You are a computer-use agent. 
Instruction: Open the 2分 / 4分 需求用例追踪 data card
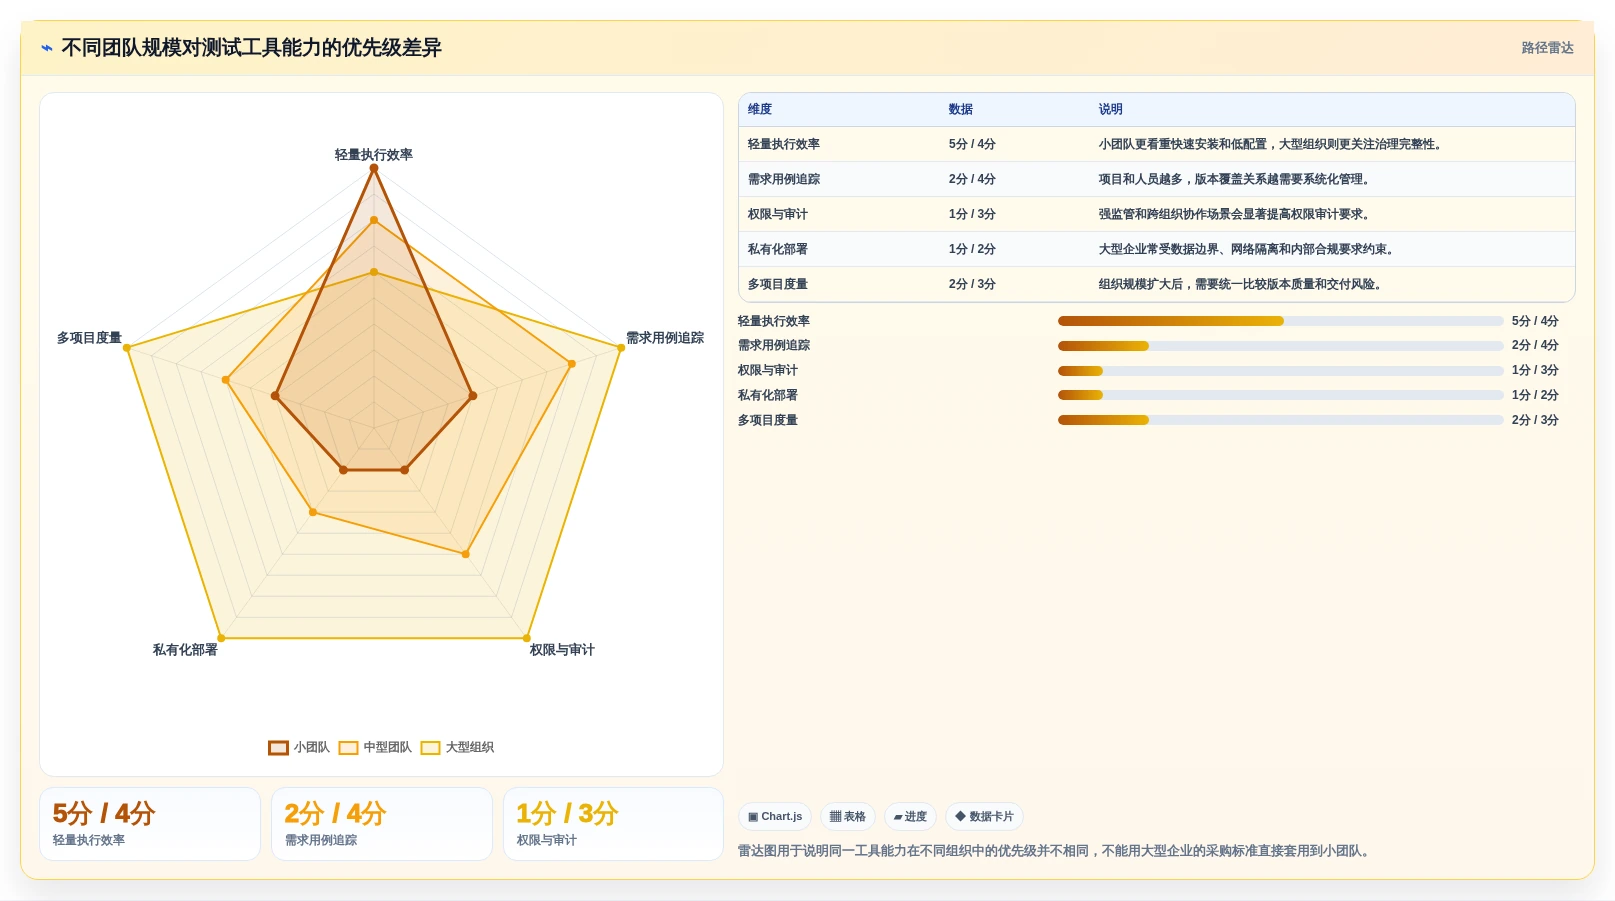pos(382,824)
